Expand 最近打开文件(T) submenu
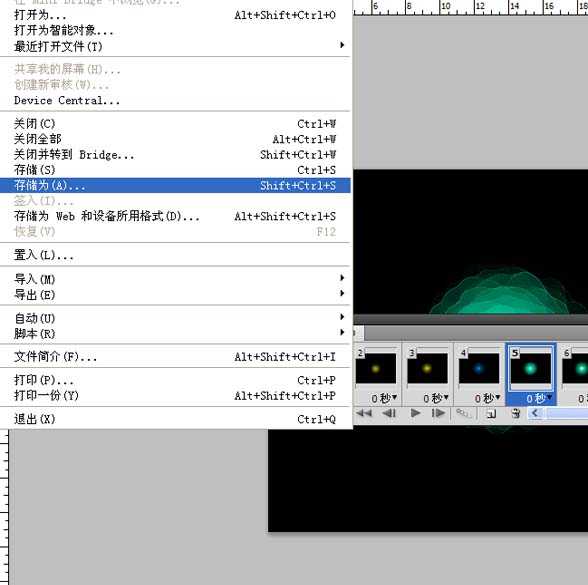This screenshot has width=588, height=585. coord(176,46)
